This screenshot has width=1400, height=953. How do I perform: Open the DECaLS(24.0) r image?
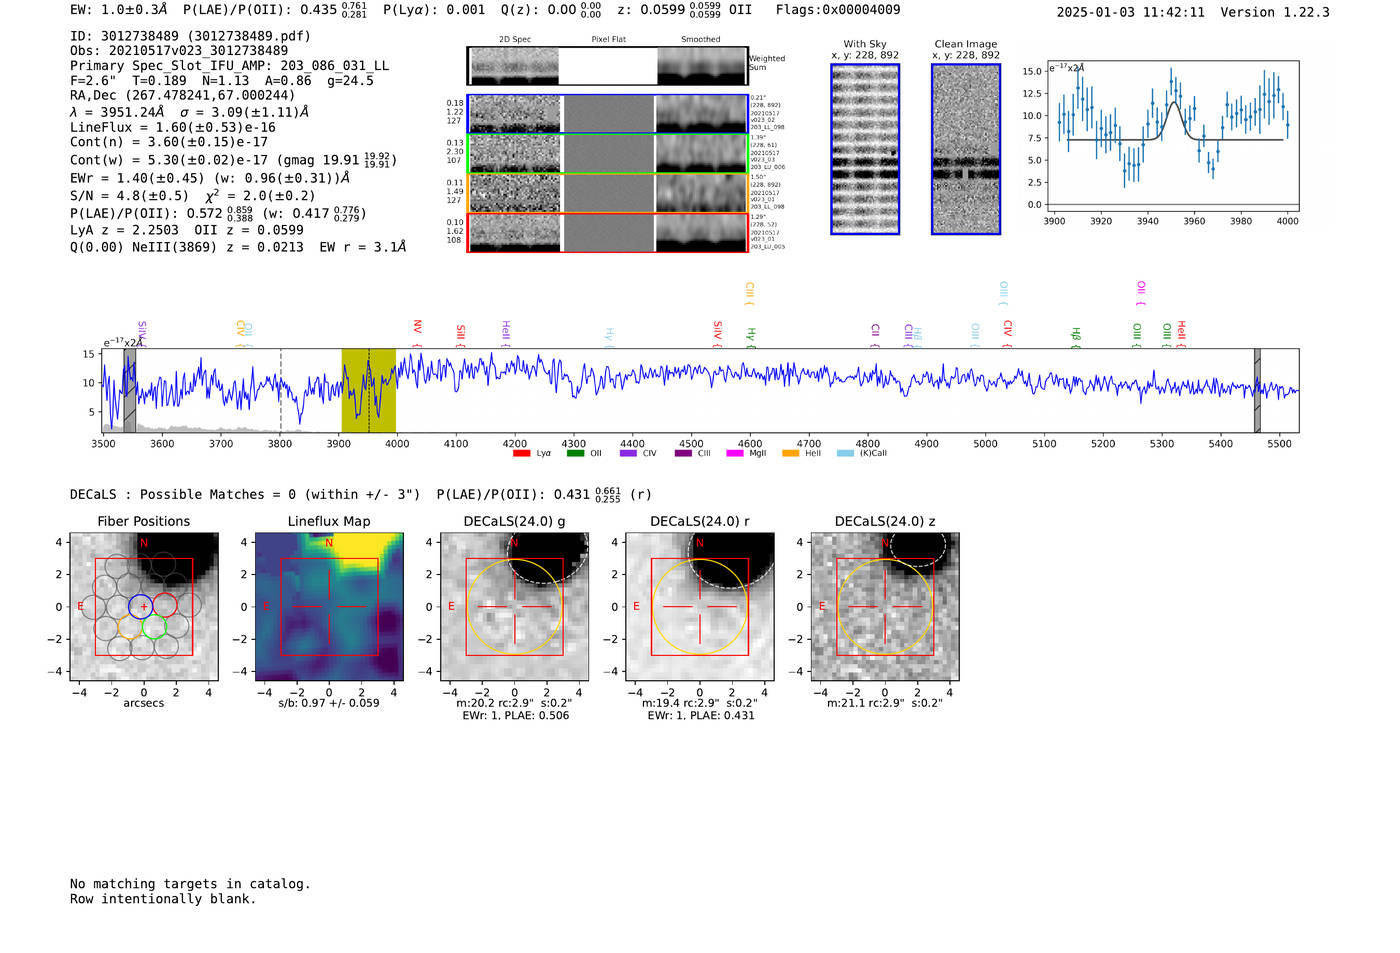[700, 607]
